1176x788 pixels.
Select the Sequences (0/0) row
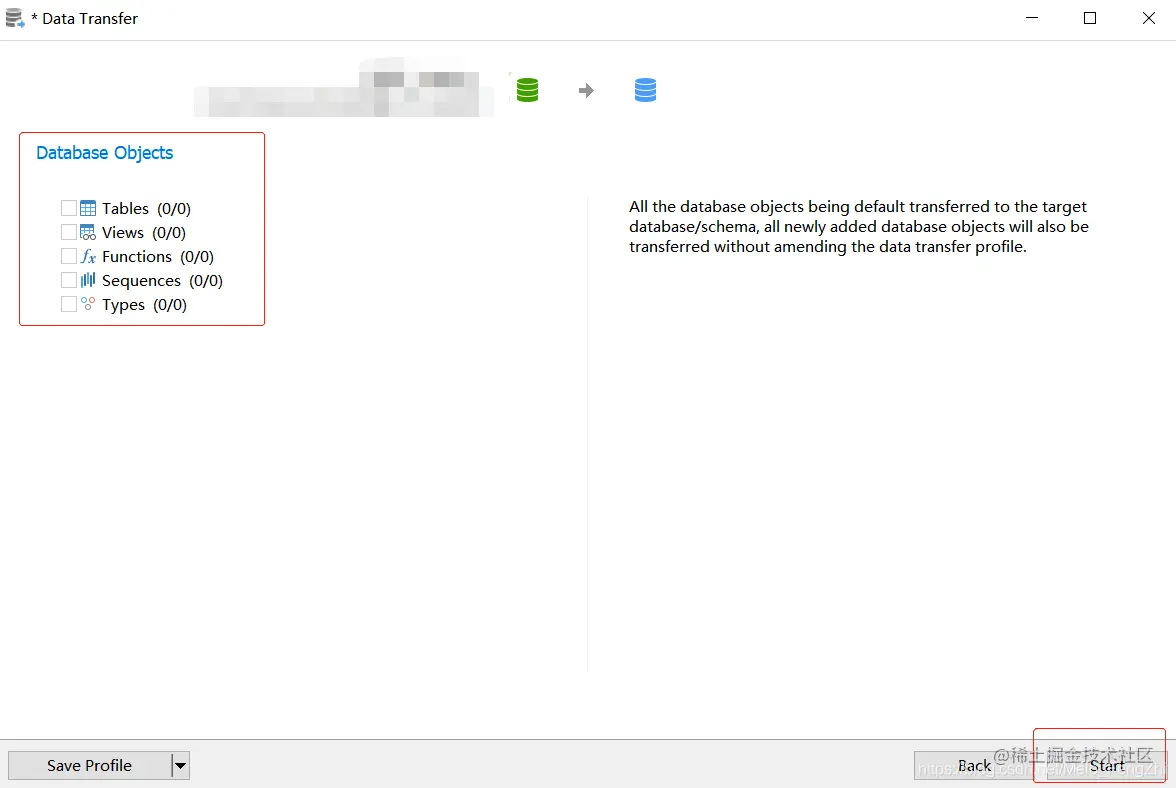tap(142, 280)
